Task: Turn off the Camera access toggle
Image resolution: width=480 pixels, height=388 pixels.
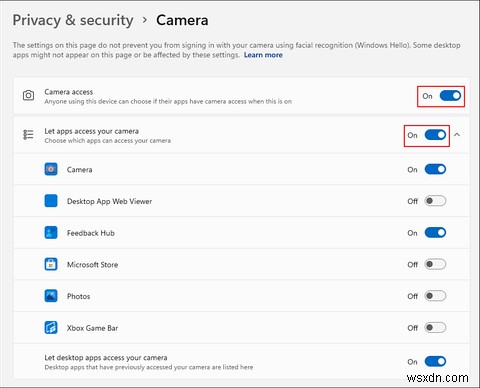Action: (450, 96)
